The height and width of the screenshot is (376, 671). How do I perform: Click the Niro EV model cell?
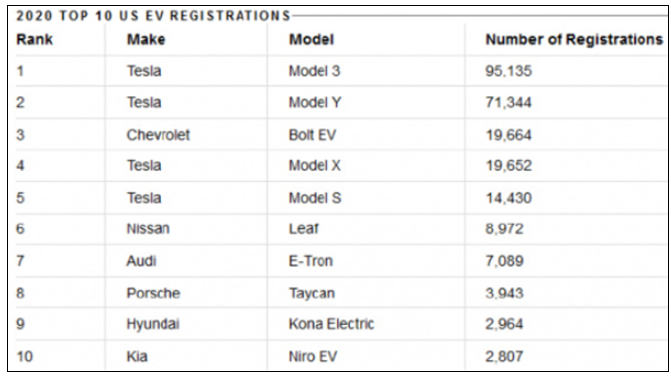coord(313,356)
